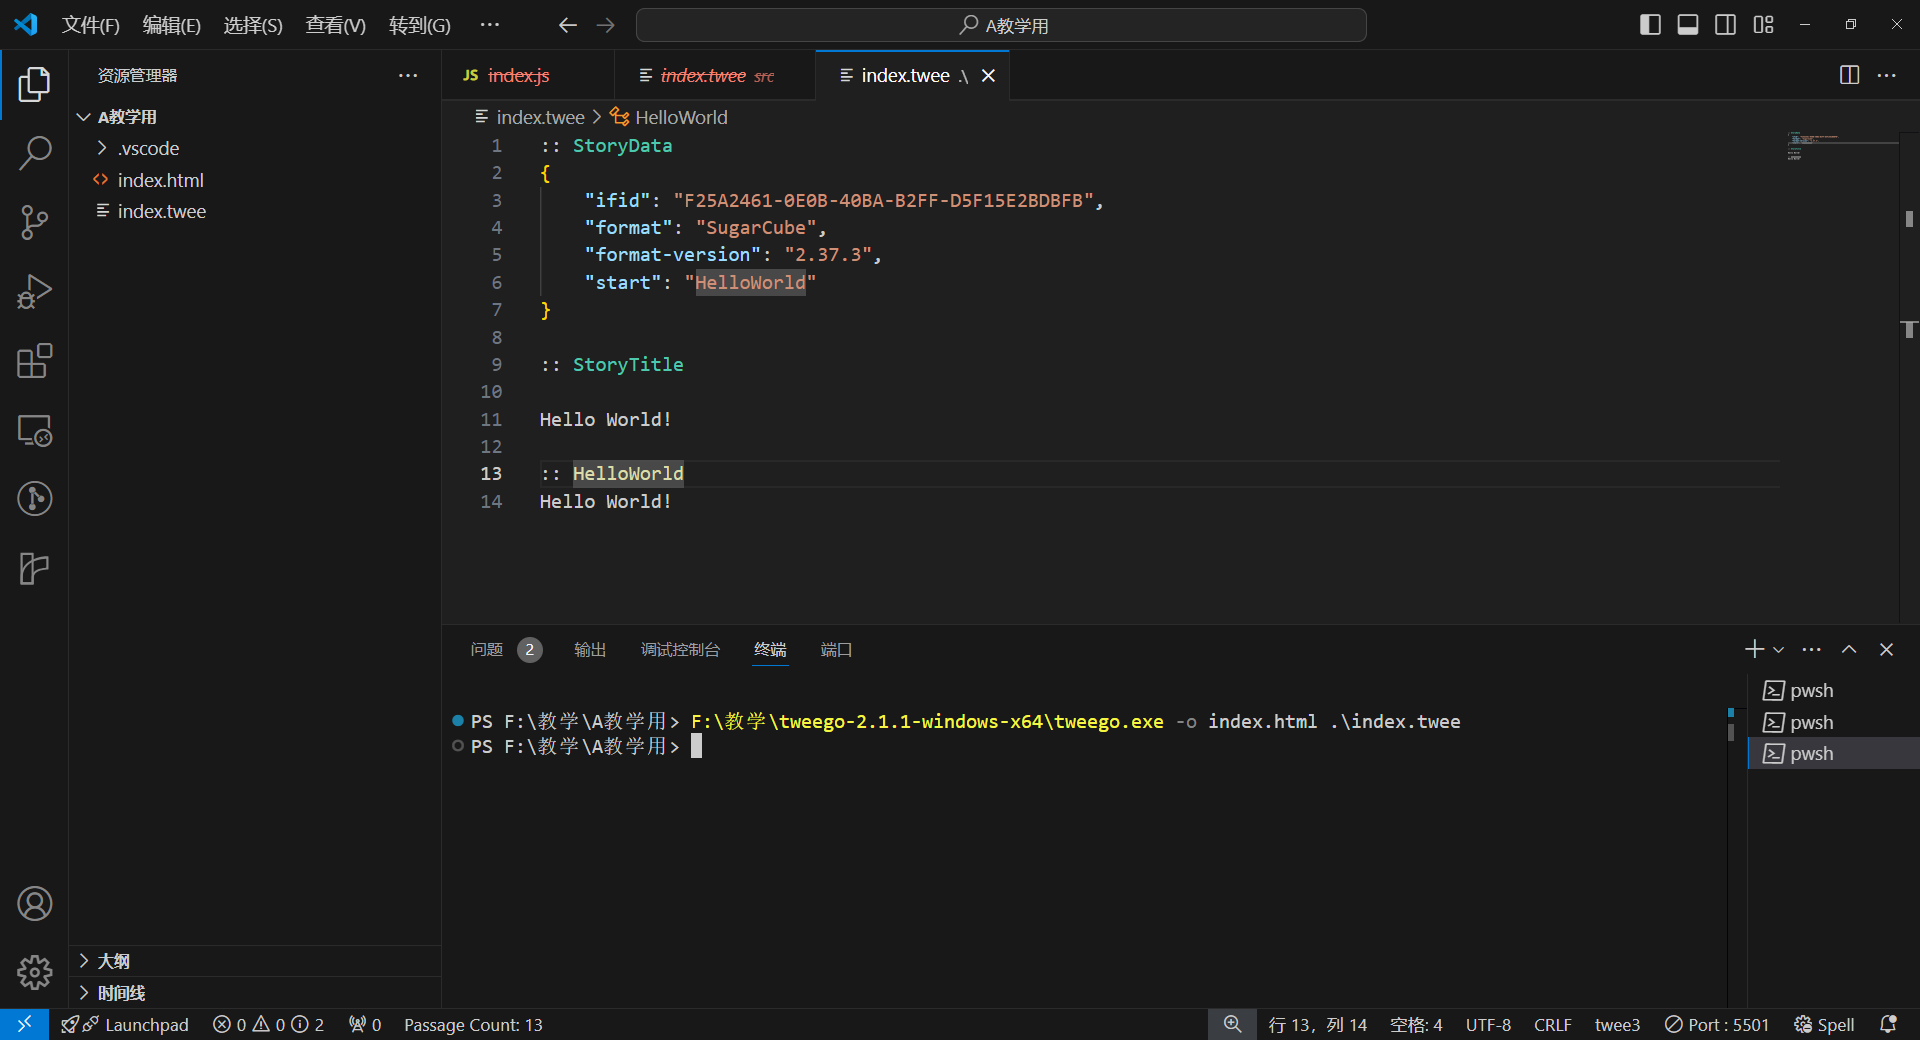Open the Twee story map icon
Screen dimensions: 1920x1040
point(34,568)
